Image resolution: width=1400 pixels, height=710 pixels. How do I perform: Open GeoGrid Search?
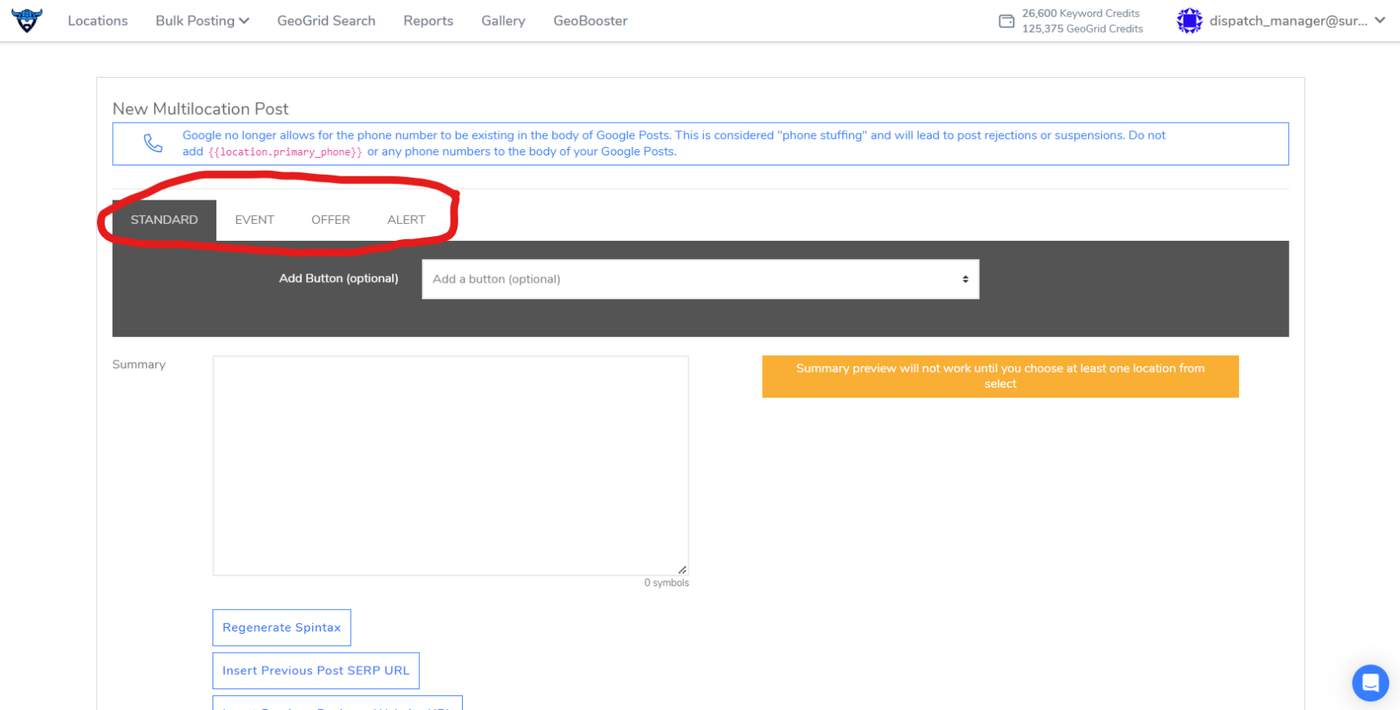[x=326, y=21]
